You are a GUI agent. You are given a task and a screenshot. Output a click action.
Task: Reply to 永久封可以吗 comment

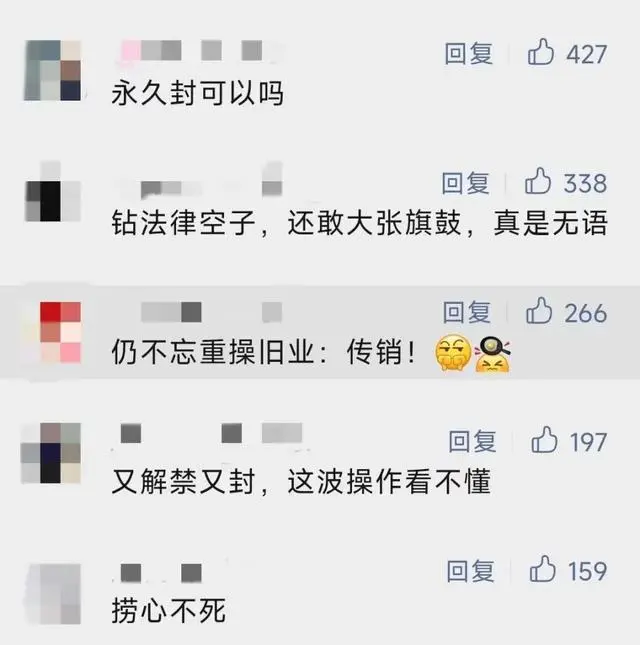point(468,53)
